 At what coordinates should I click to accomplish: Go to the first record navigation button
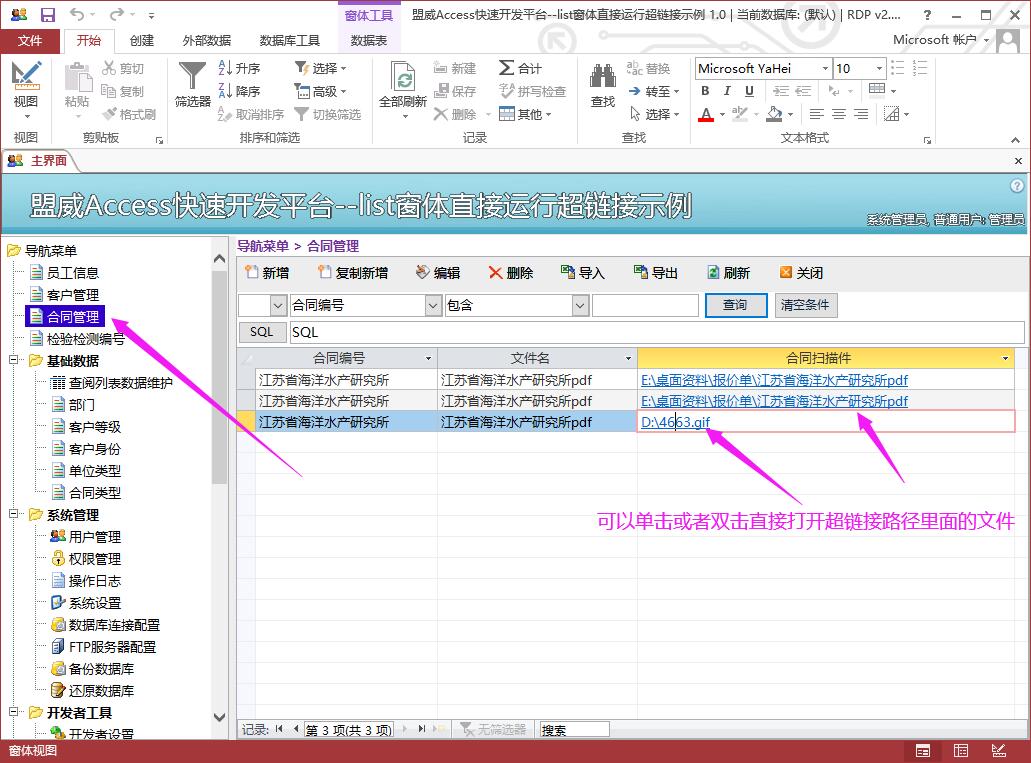click(x=279, y=729)
